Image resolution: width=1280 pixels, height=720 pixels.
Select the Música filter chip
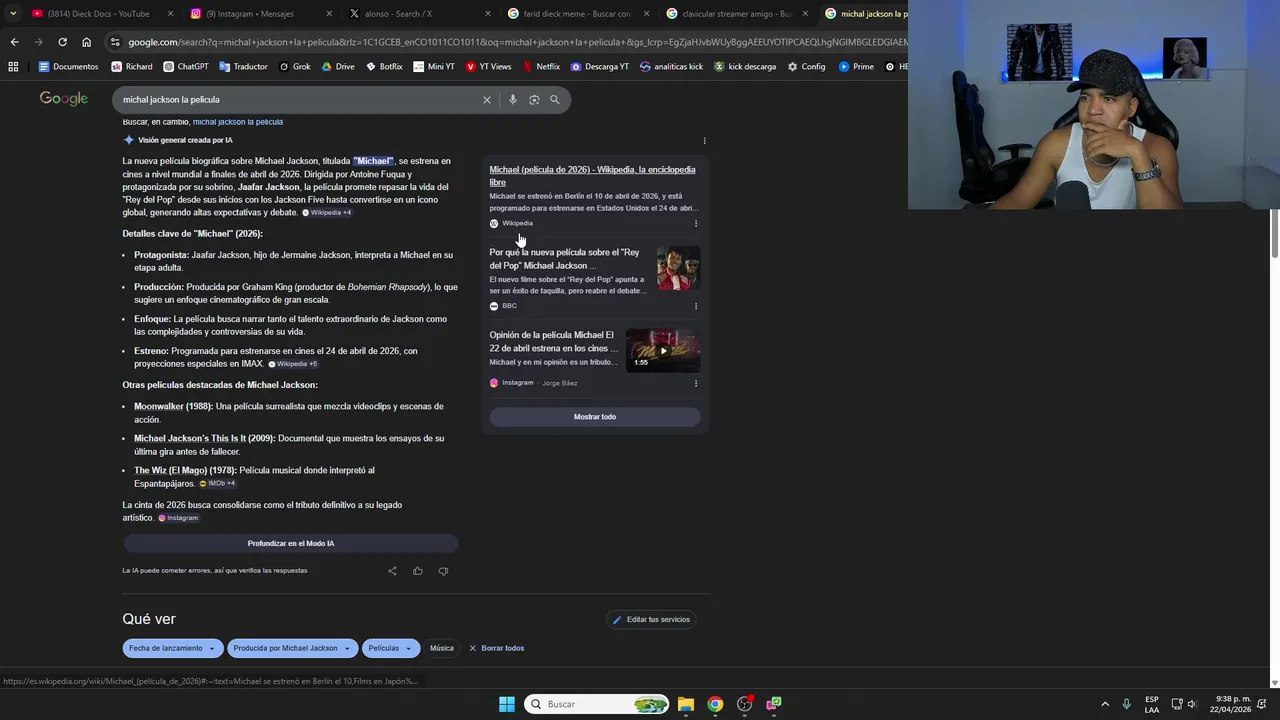point(442,648)
